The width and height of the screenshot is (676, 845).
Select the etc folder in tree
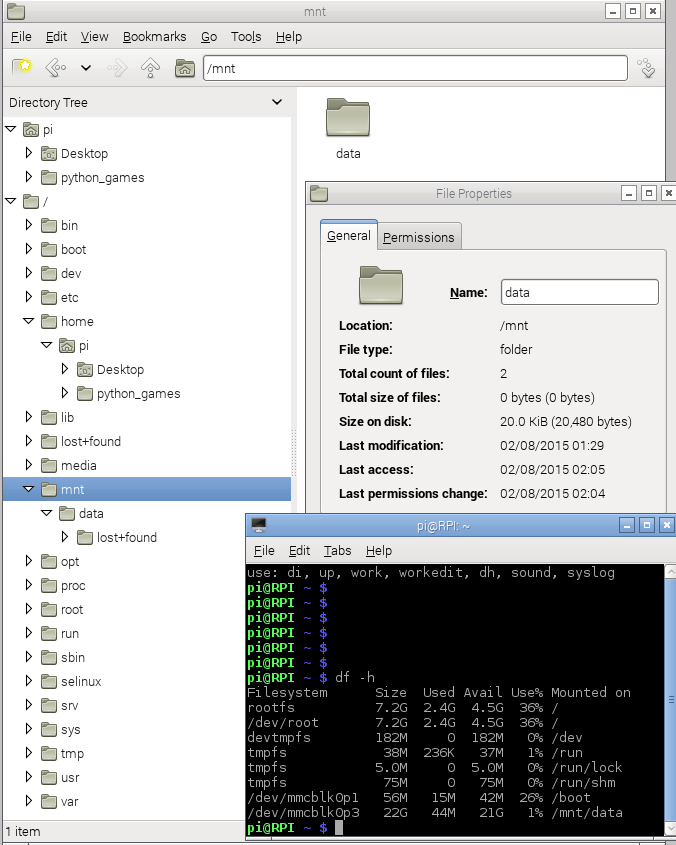[69, 298]
